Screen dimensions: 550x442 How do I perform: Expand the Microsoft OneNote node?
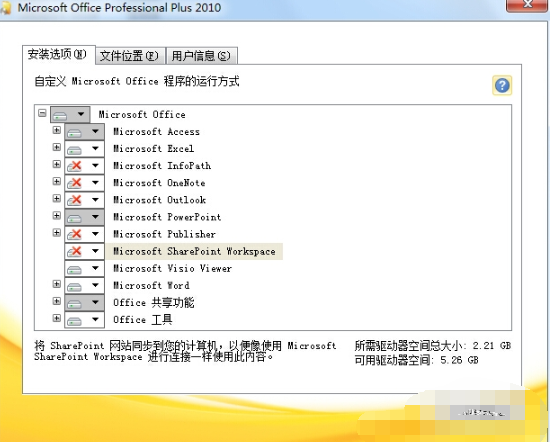coord(56,181)
